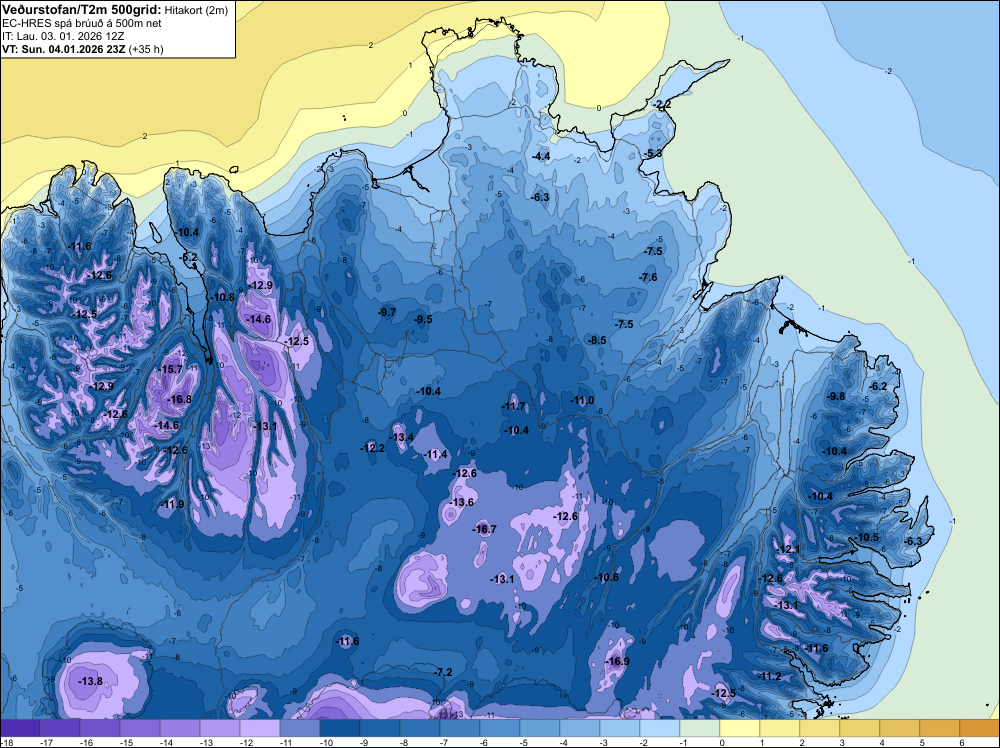Image resolution: width=1000 pixels, height=748 pixels.
Task: Select the -8.5 temperature value
Action: click(598, 341)
